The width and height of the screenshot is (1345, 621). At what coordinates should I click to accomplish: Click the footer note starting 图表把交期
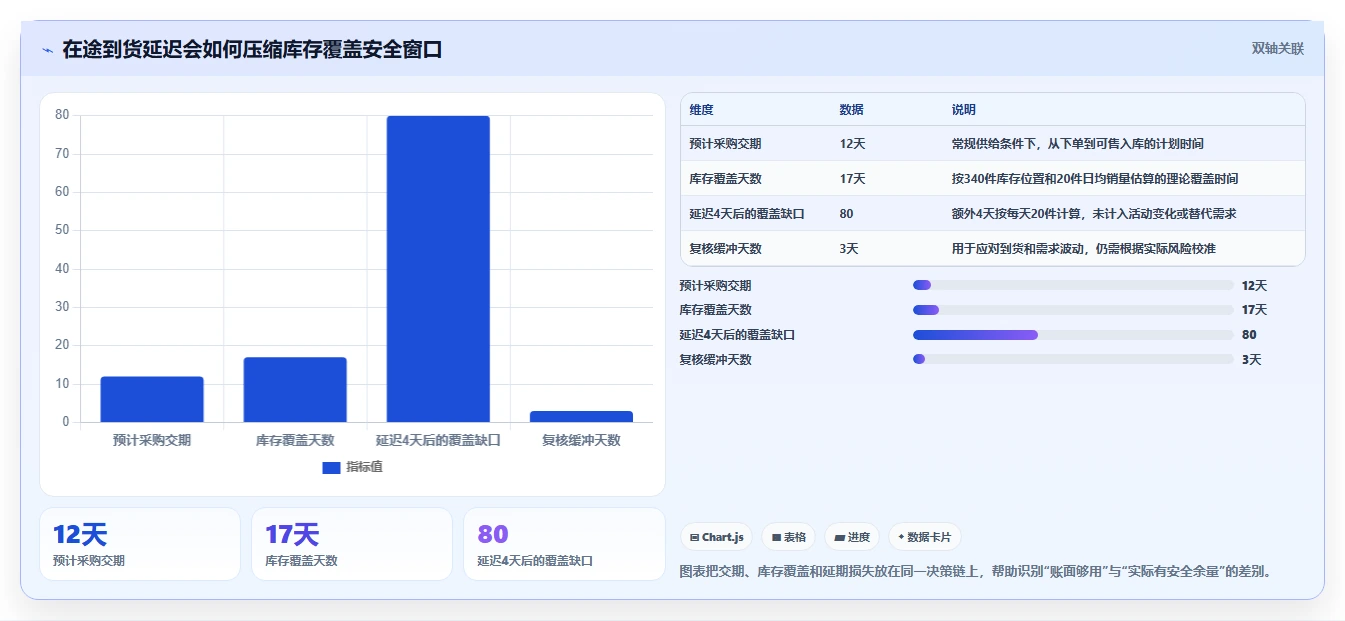tap(975, 572)
